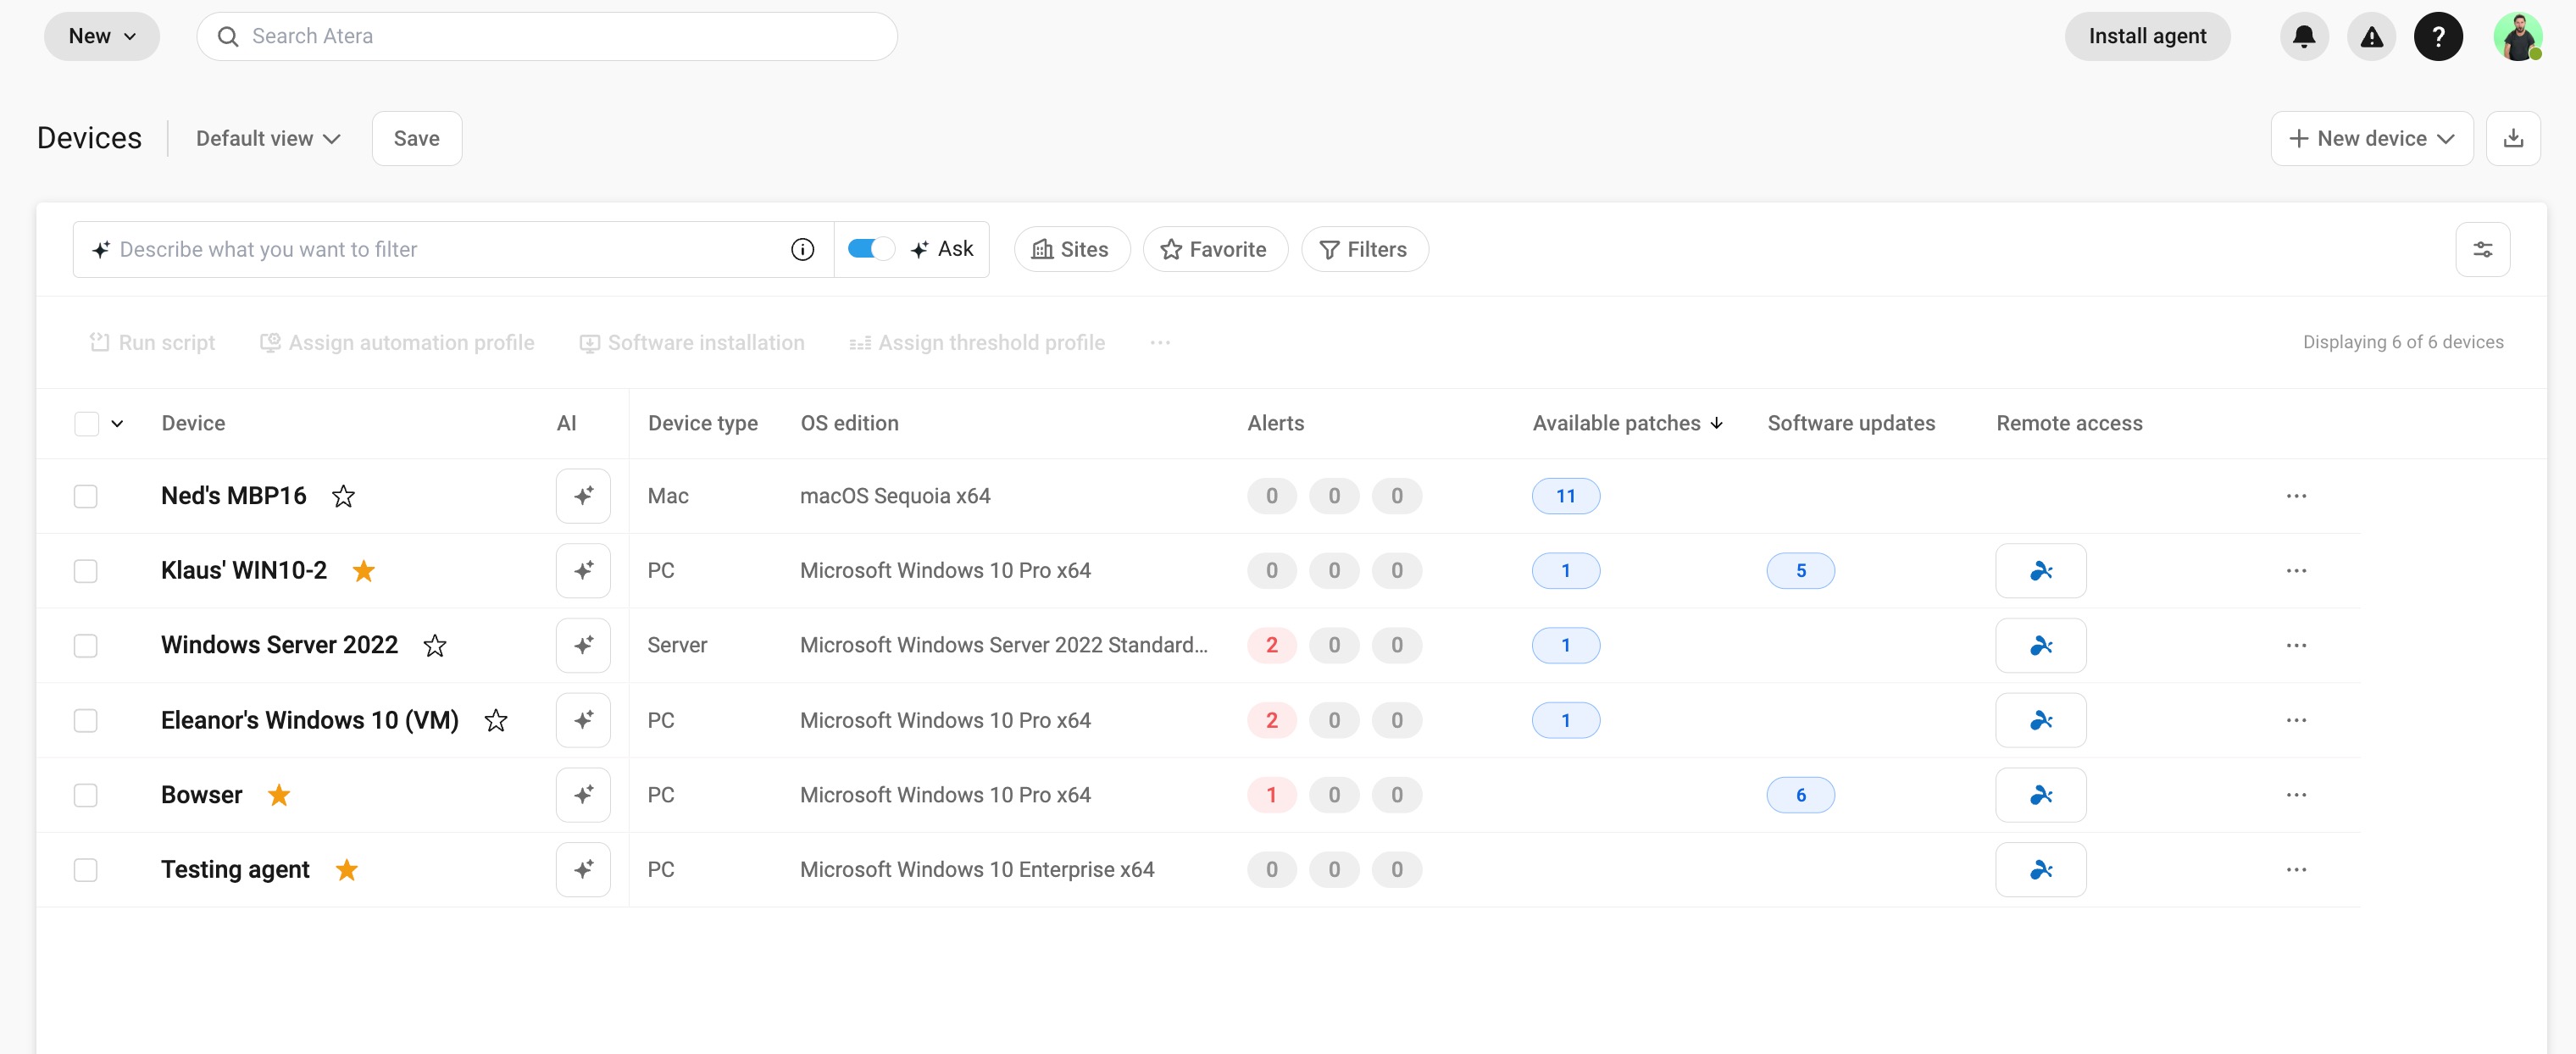Open more actions for Testing agent

2296,870
